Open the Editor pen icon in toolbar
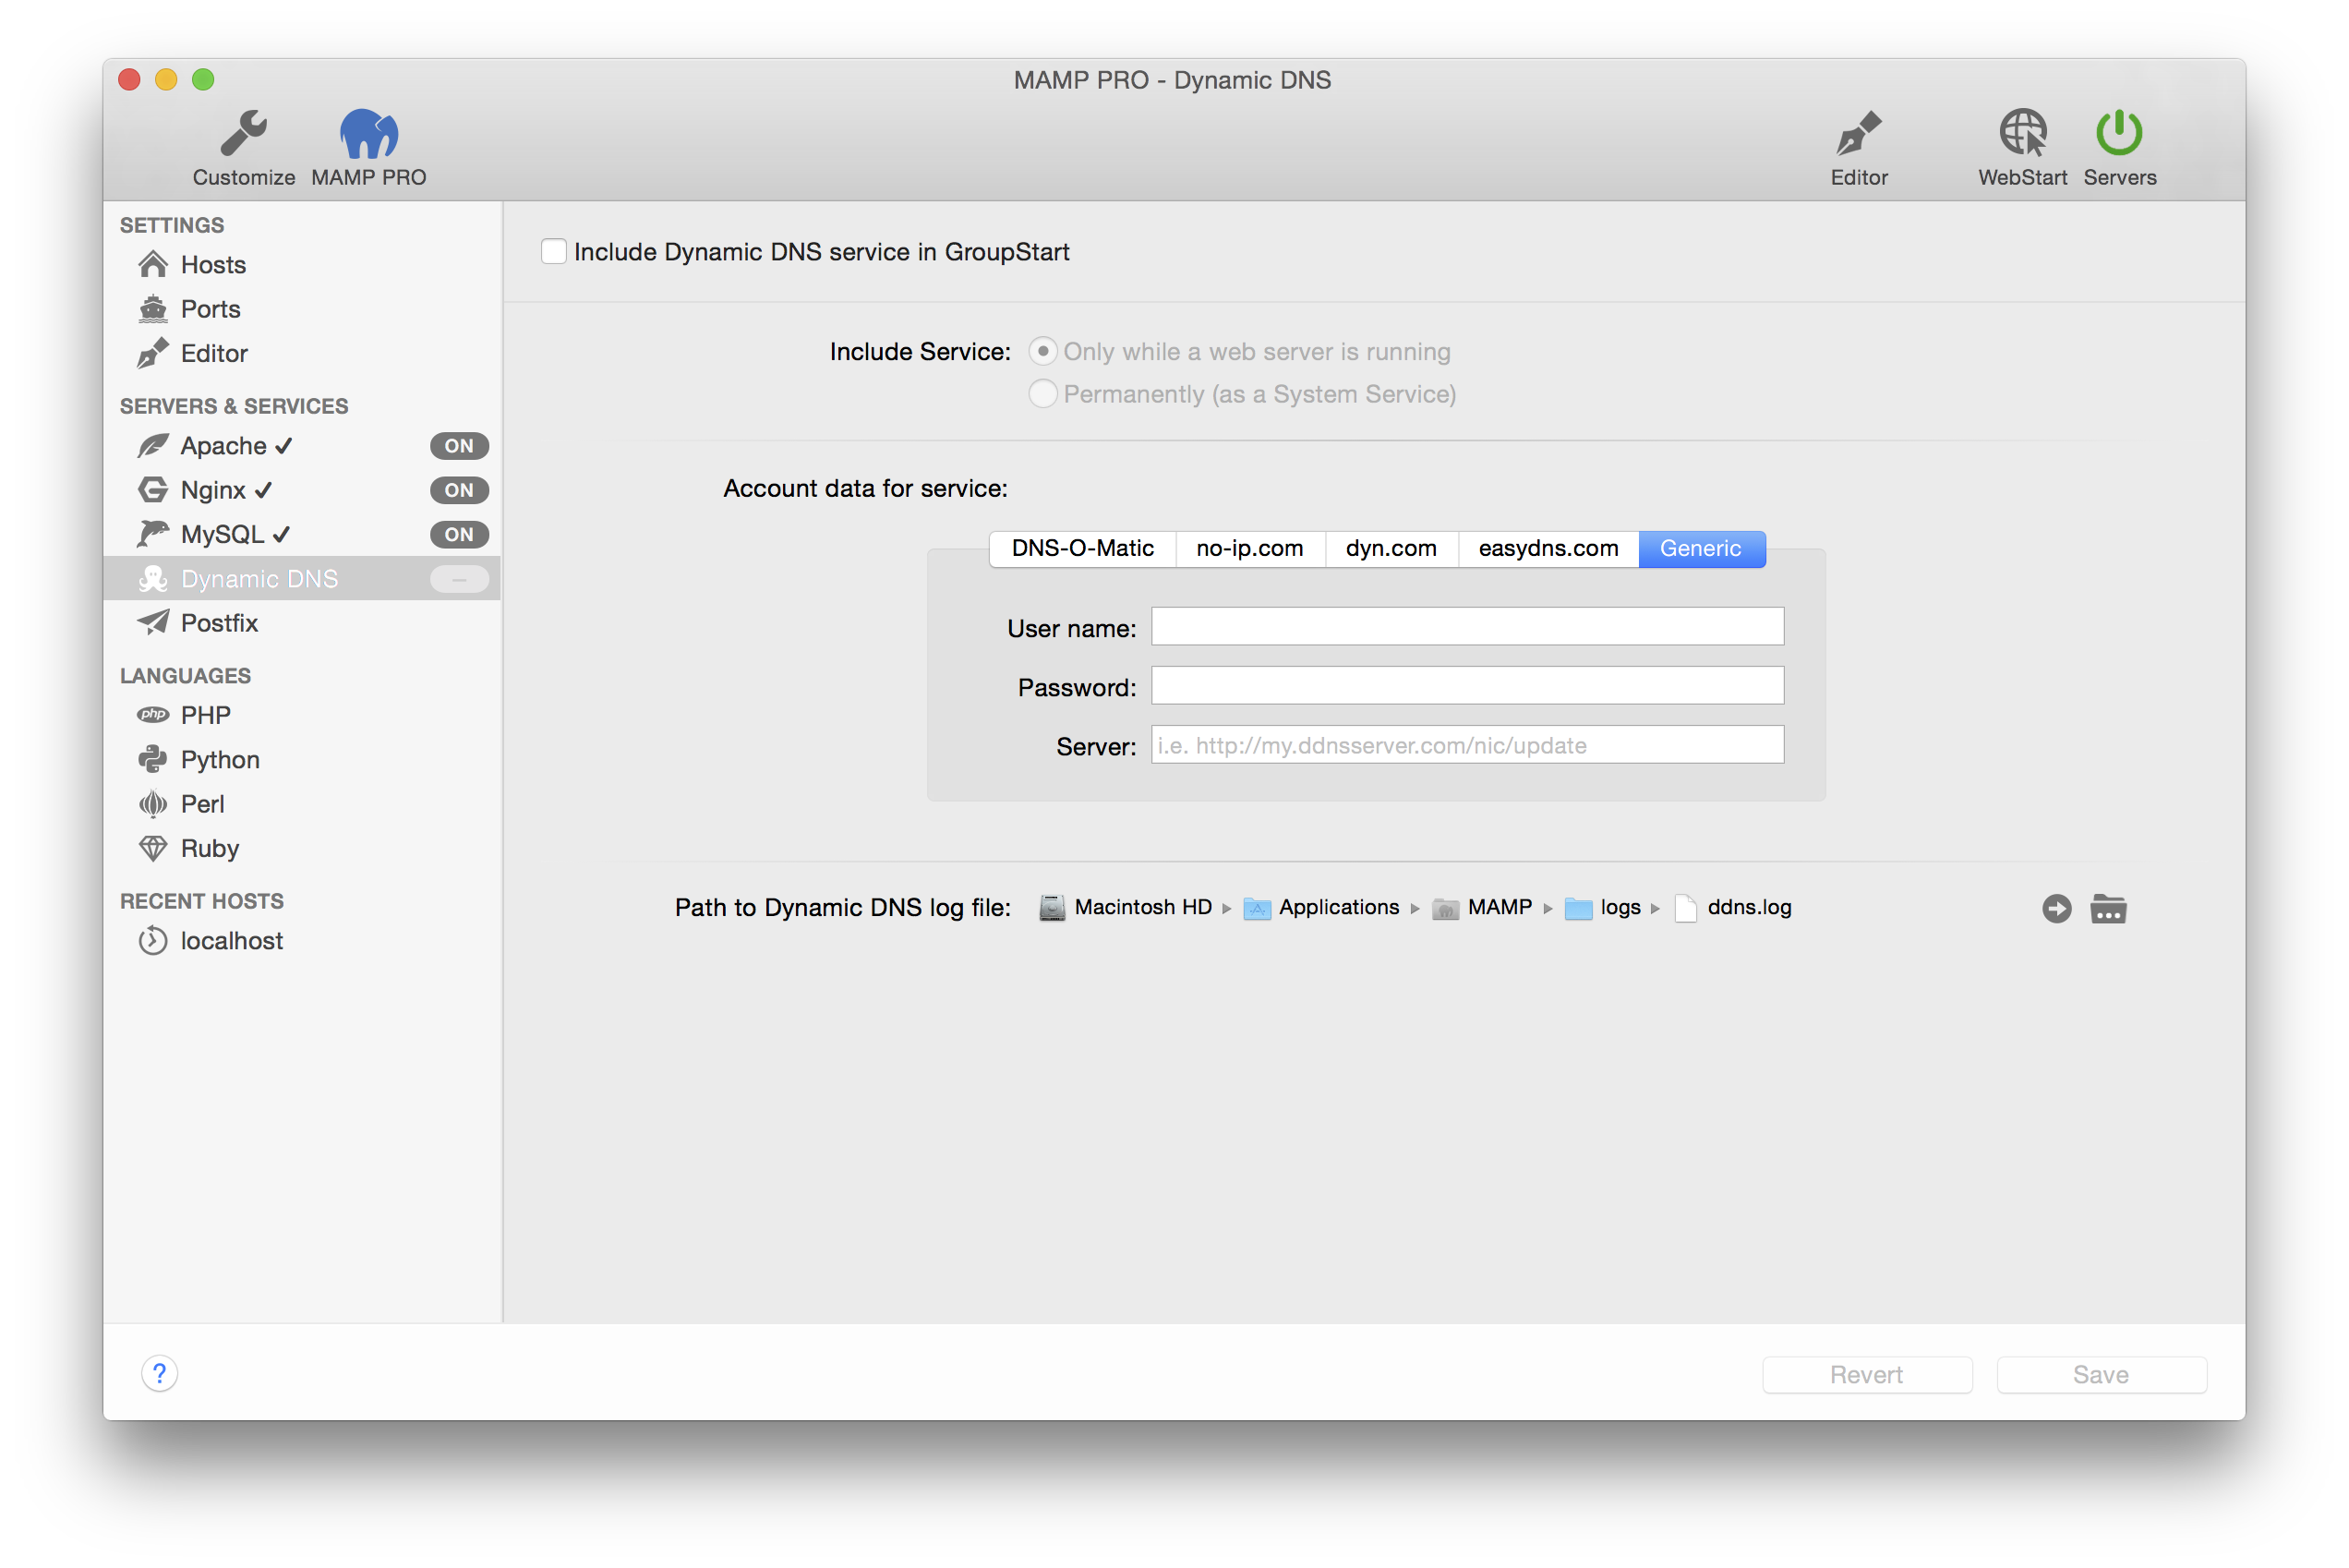The width and height of the screenshot is (2349, 1568). point(1858,134)
